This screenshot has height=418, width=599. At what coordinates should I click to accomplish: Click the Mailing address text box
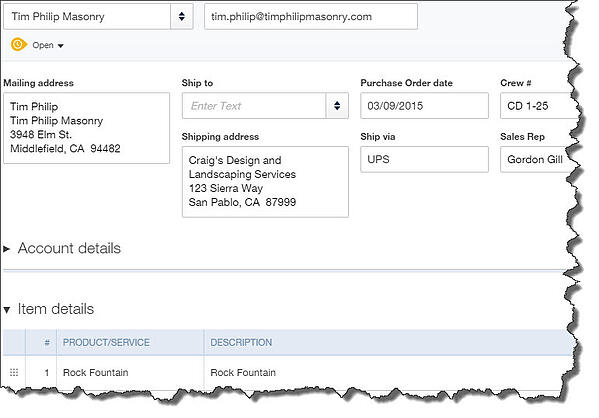coord(86,128)
